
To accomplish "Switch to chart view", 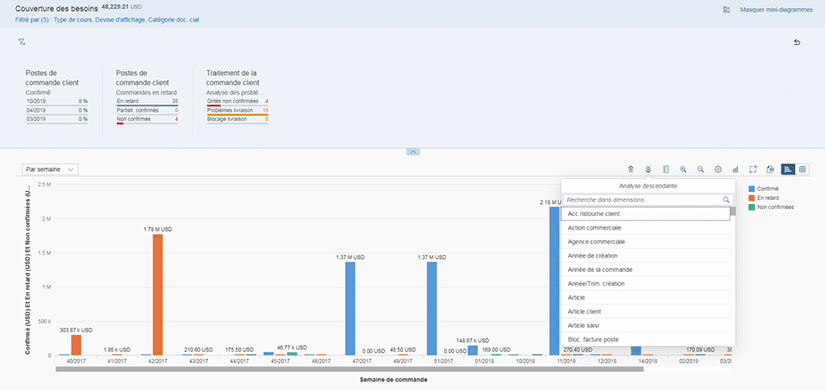I will pos(788,169).
